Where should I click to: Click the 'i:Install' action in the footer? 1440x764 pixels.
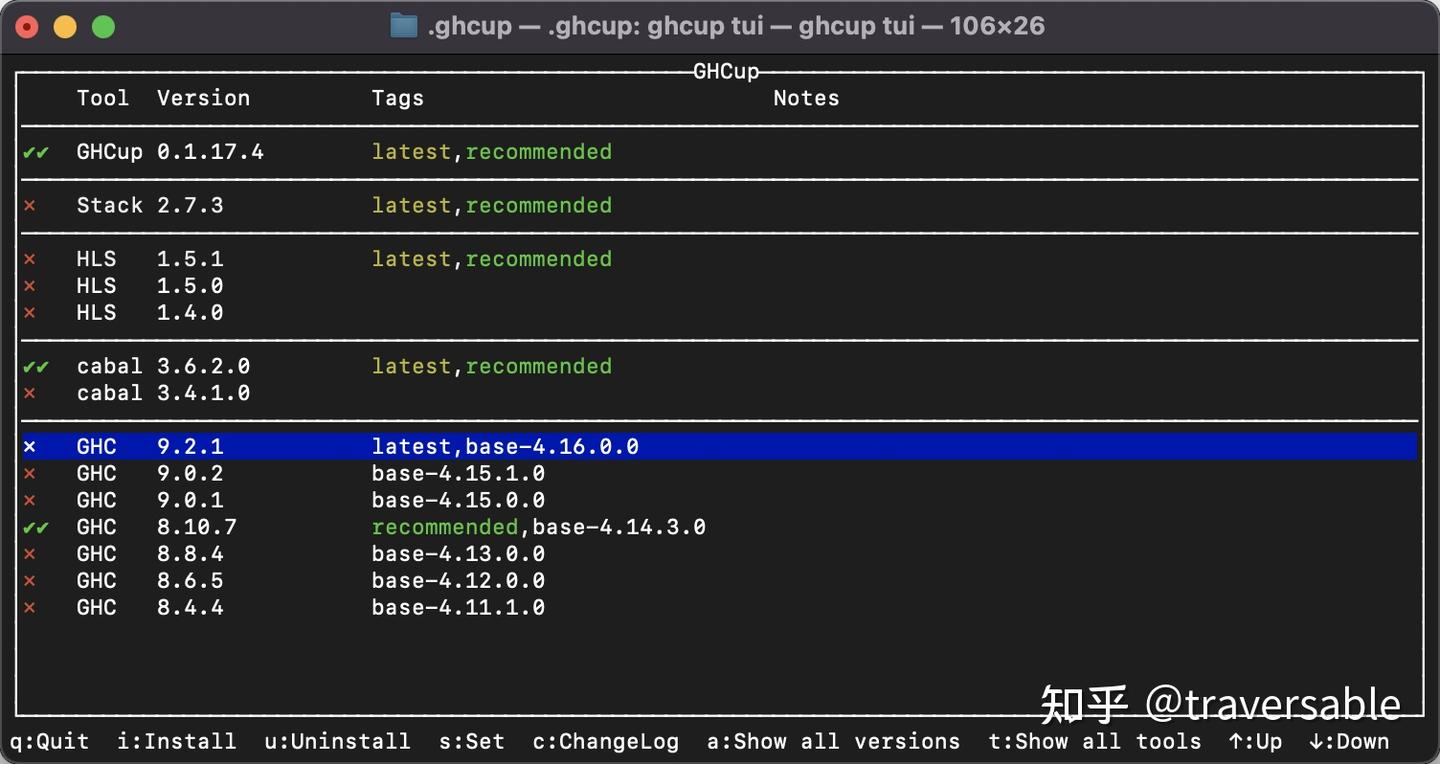[x=176, y=741]
